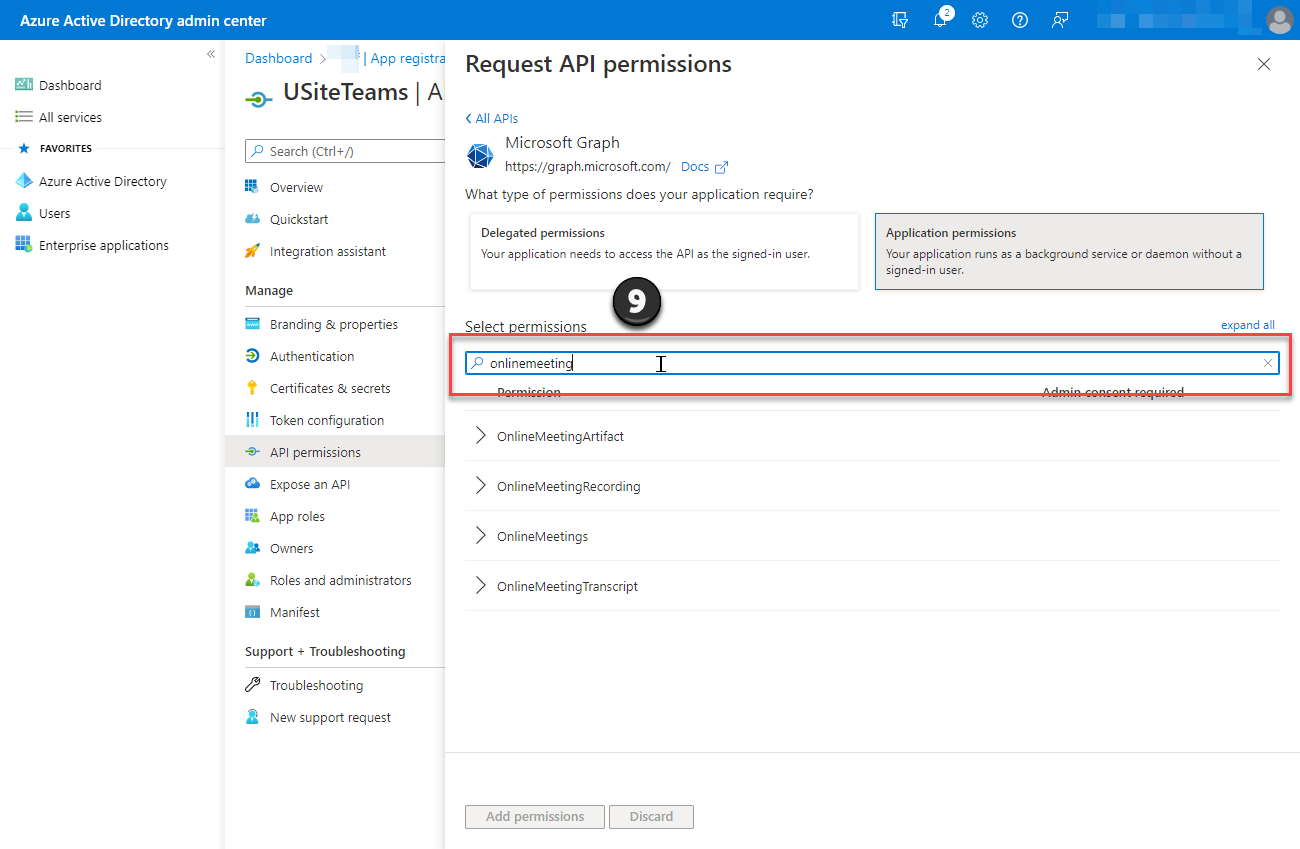
Task: Open the feedback icon in header
Action: (1060, 20)
